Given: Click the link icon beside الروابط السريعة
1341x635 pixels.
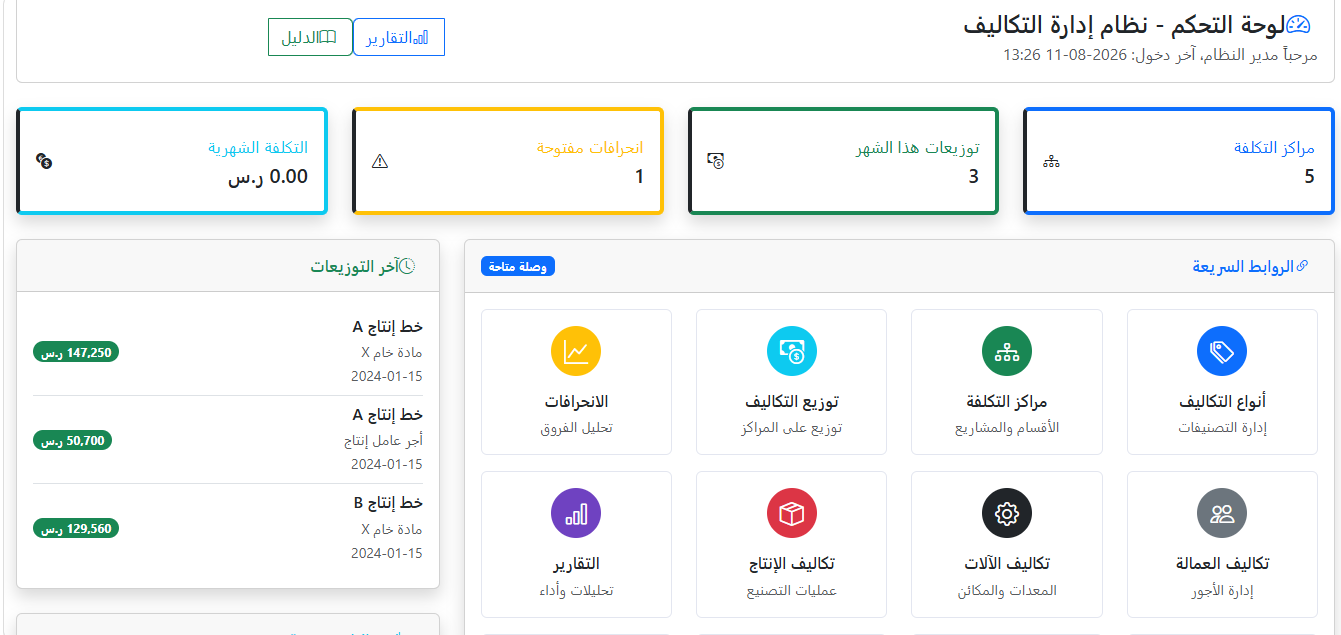Looking at the screenshot, I should (1302, 266).
